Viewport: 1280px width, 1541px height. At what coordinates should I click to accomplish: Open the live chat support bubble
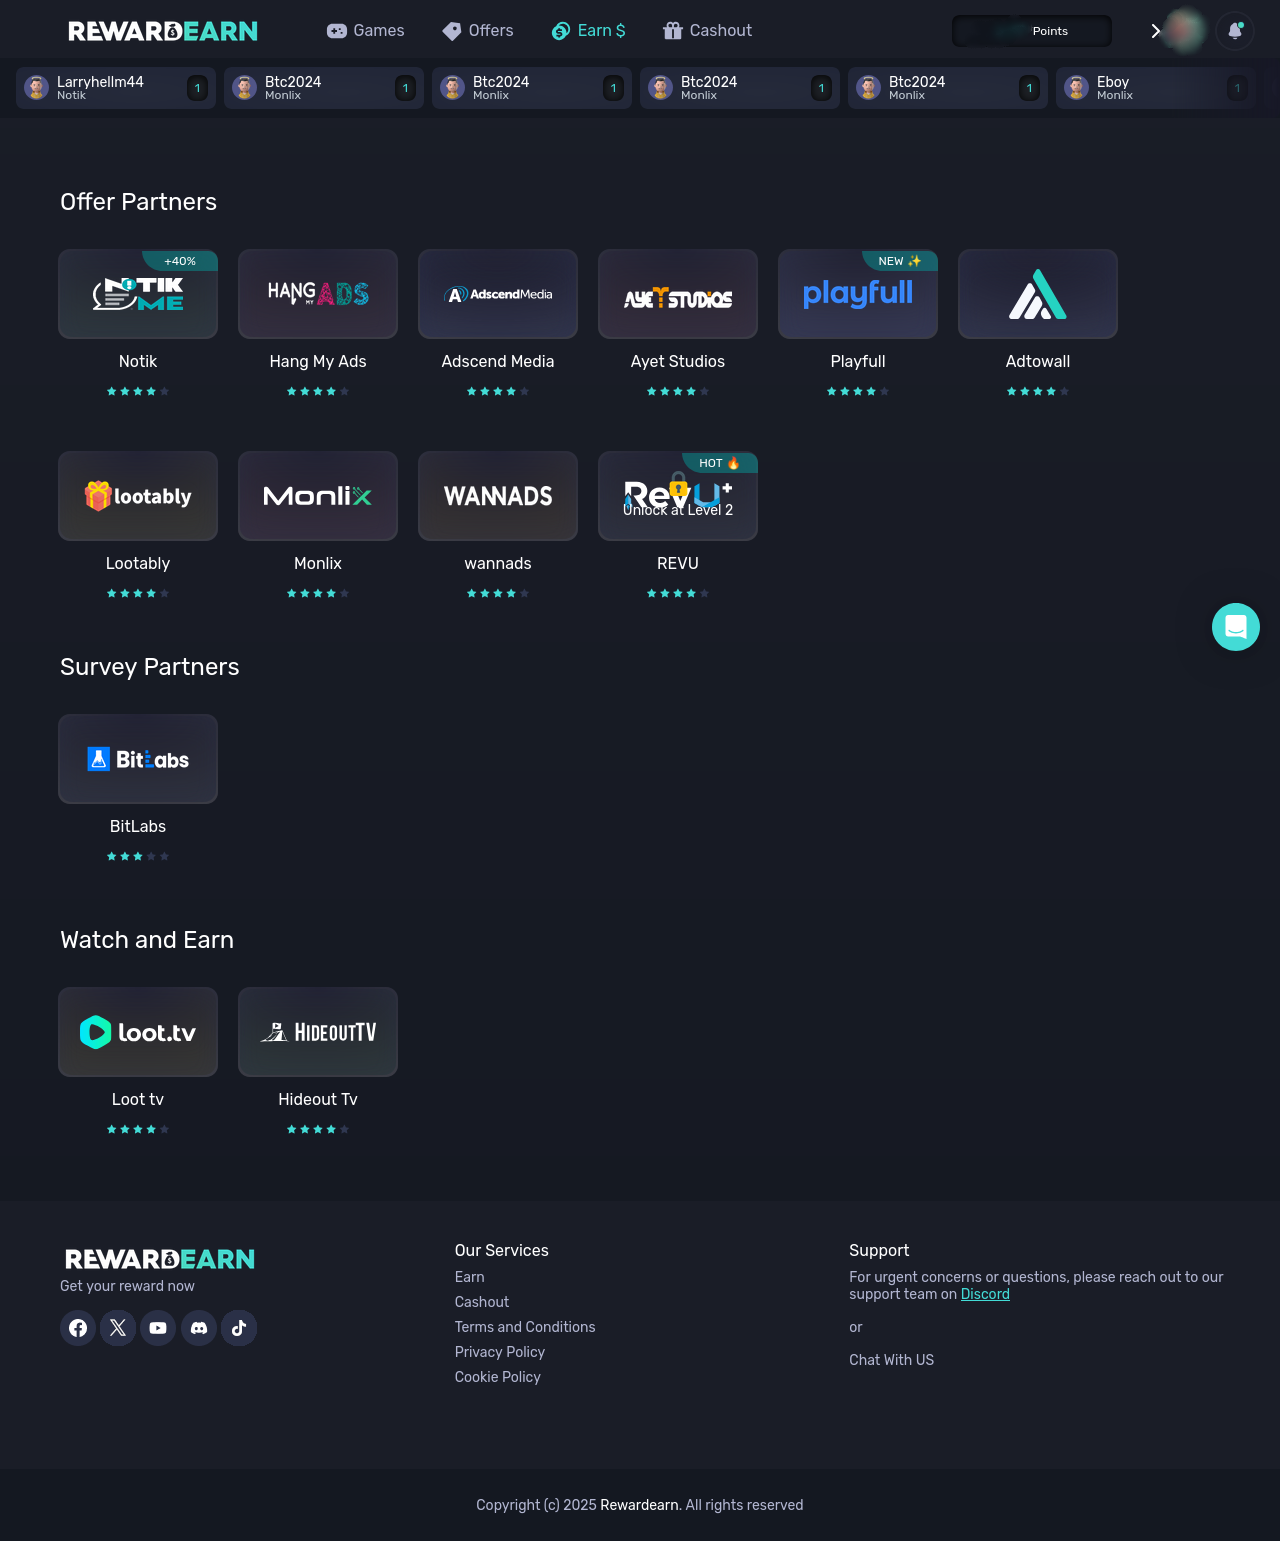click(1236, 627)
